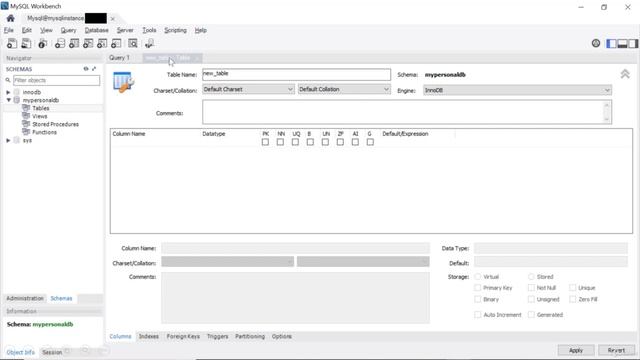The image size is (640, 360).
Task: Tick the G generated column checkbox
Action: click(370, 142)
